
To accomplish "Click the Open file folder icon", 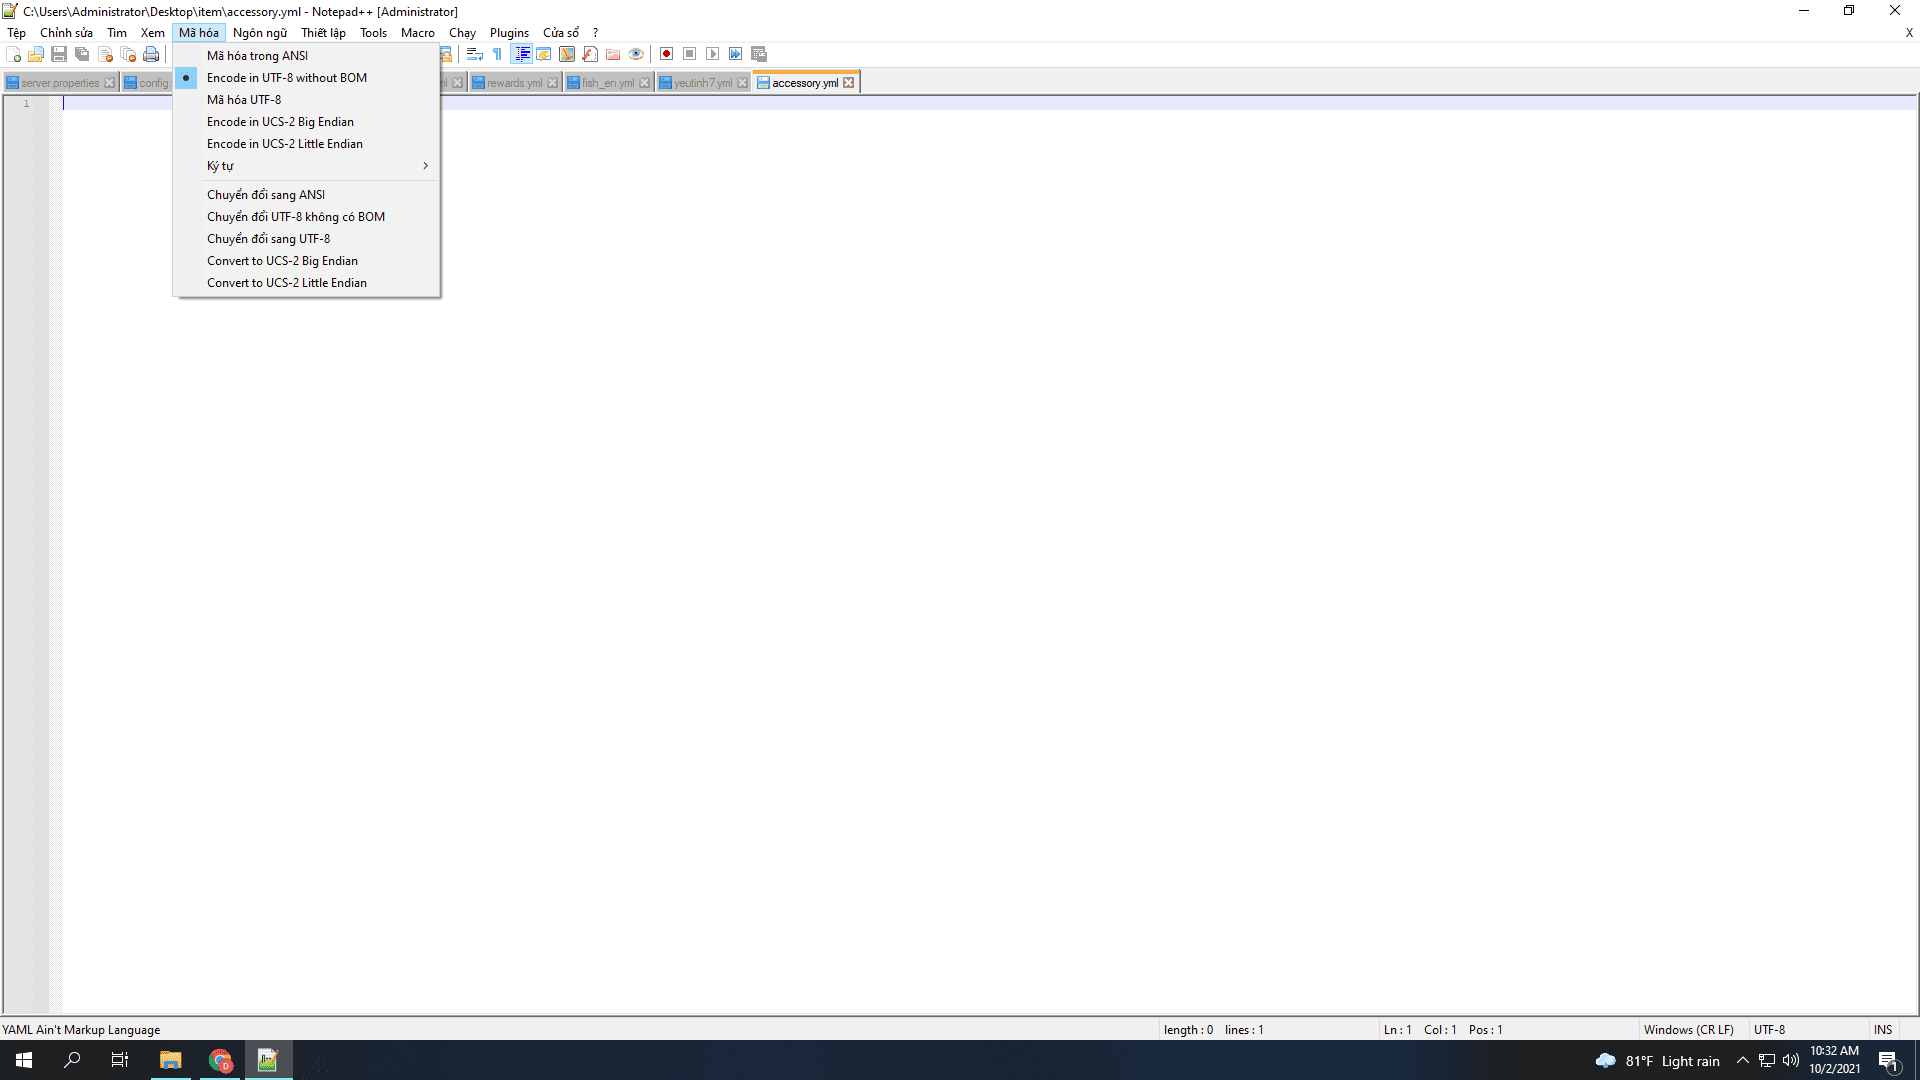I will click(x=36, y=54).
